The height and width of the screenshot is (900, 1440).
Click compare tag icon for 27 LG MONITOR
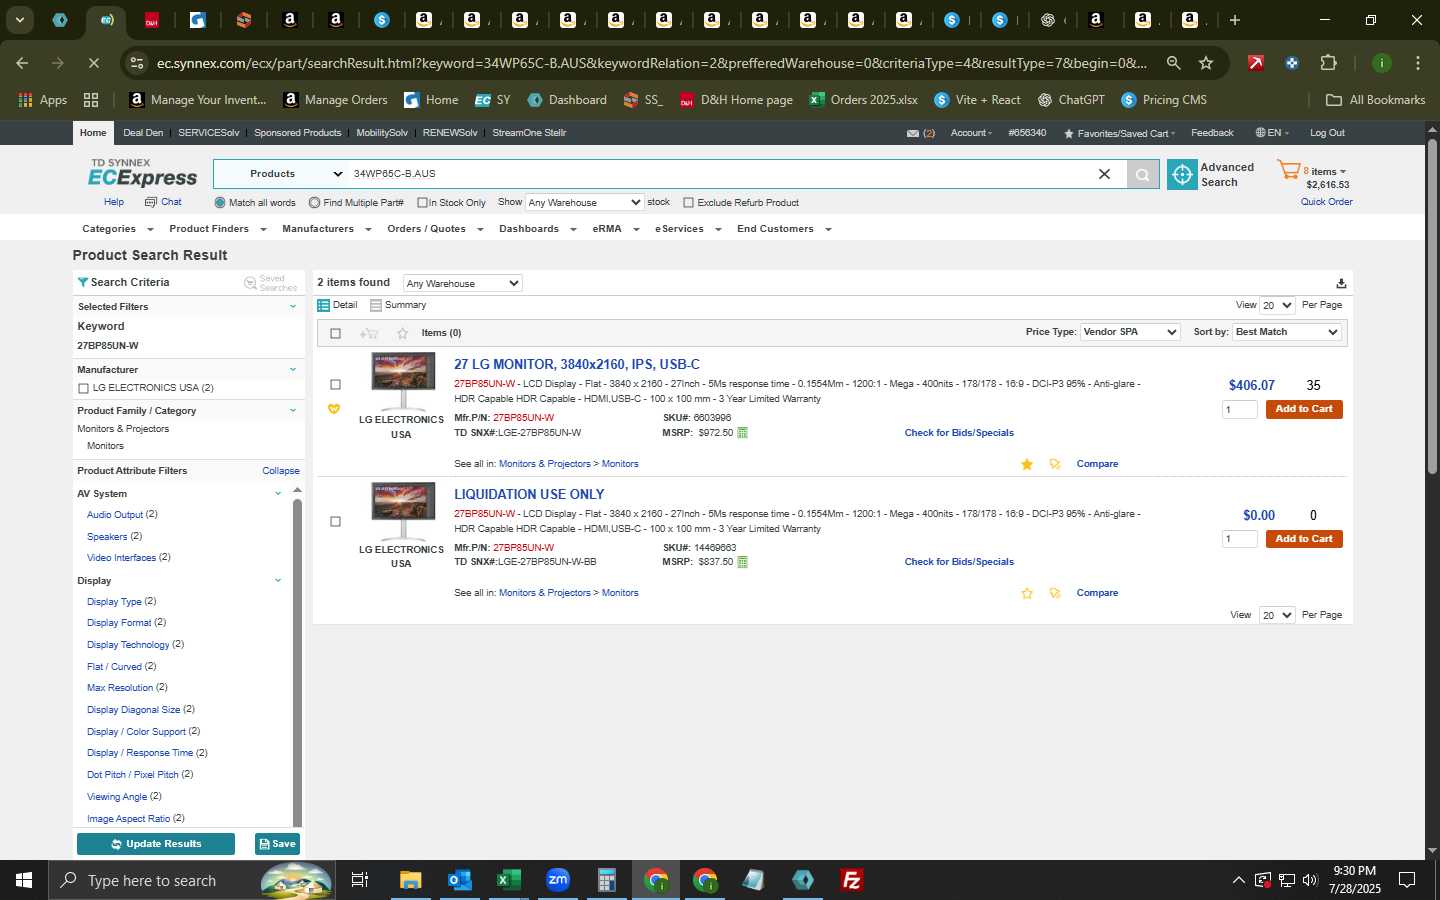pos(1054,464)
